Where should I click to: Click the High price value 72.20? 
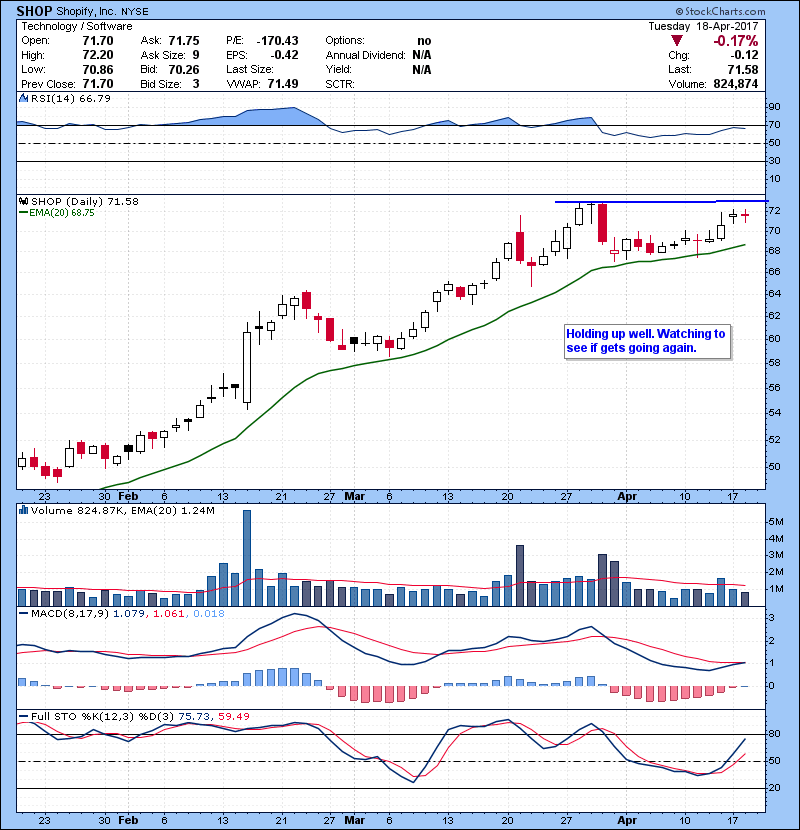coord(98,55)
